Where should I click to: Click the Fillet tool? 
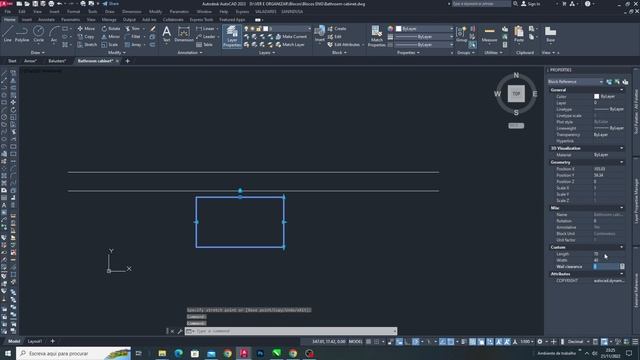pos(133,37)
